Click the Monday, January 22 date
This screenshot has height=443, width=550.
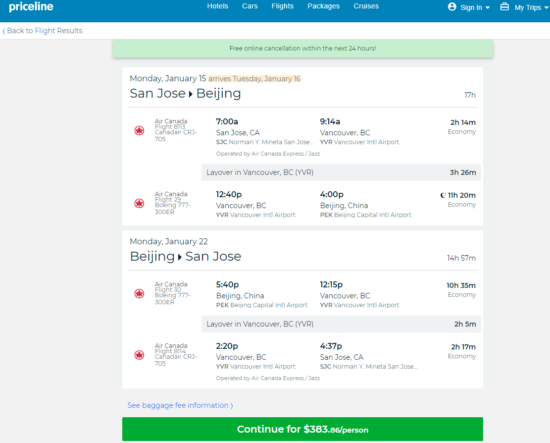click(169, 242)
